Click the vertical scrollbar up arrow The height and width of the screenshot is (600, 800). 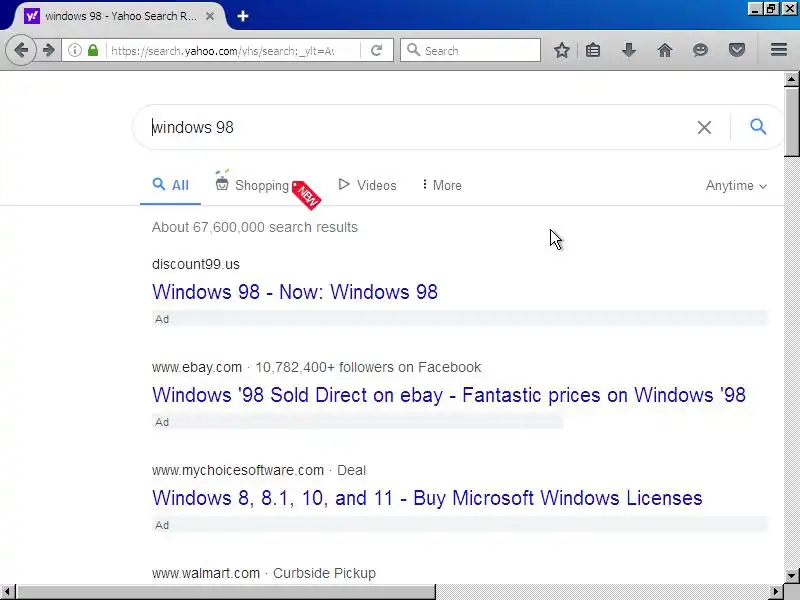point(791,79)
